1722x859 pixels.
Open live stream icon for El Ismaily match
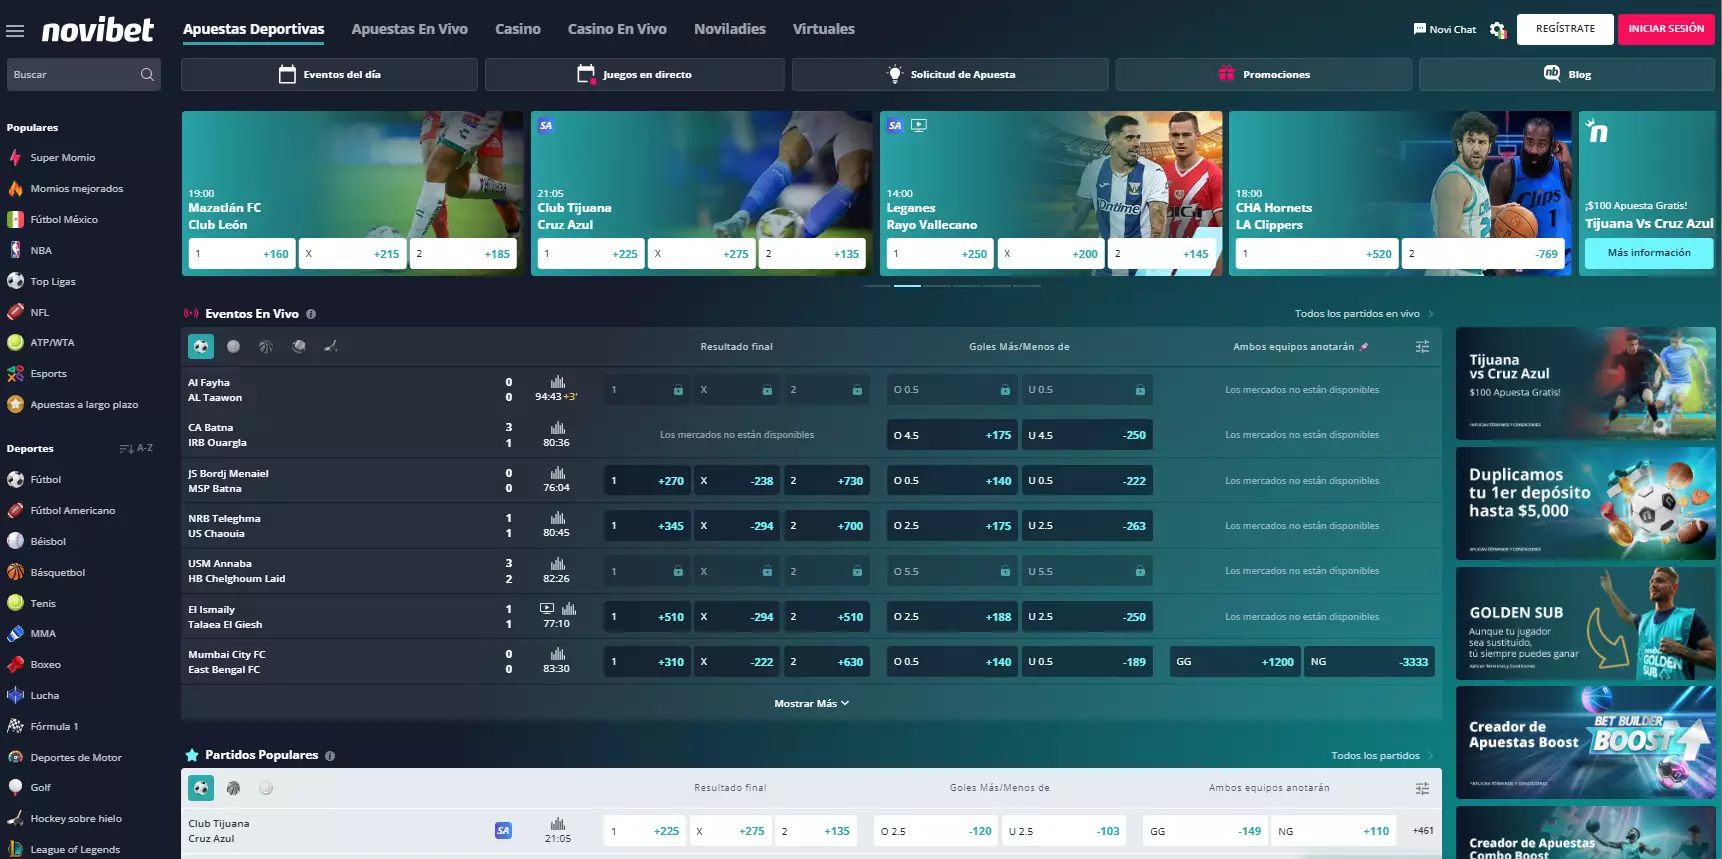point(547,608)
